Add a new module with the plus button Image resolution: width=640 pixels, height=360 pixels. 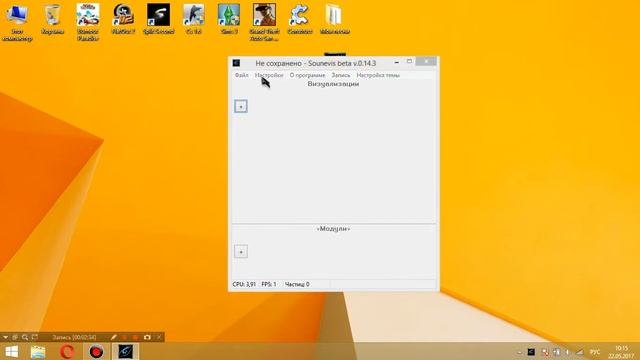pyautogui.click(x=241, y=251)
